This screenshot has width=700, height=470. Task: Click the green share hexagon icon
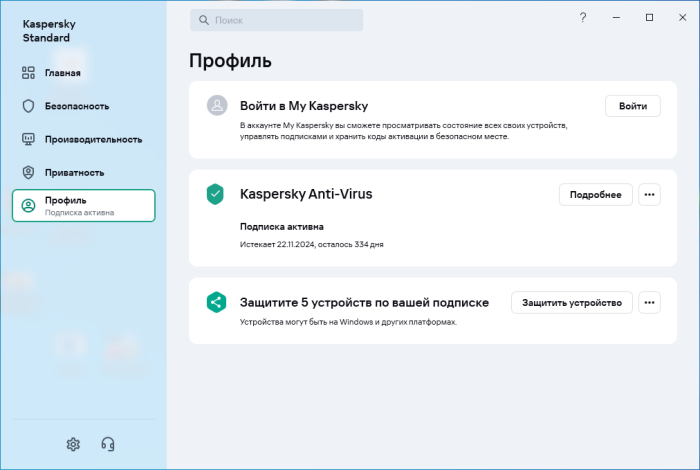(216, 302)
